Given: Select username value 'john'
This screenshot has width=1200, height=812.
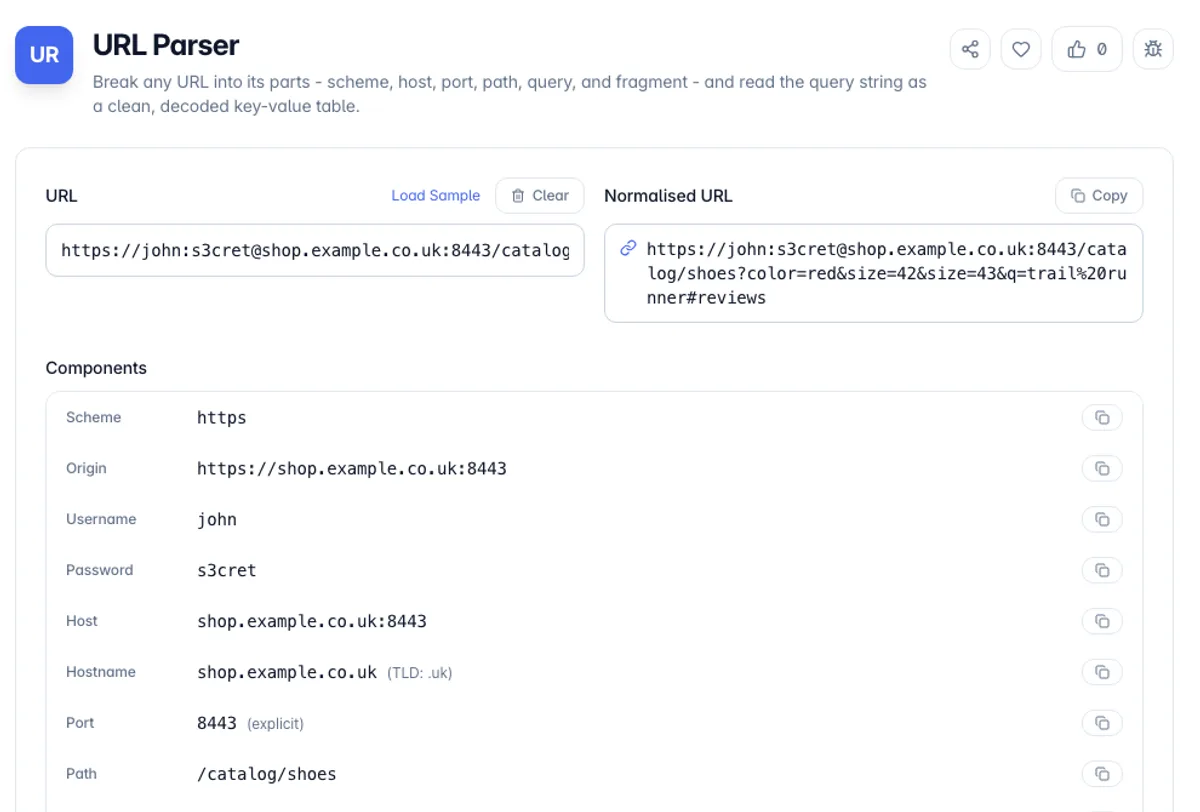Looking at the screenshot, I should pyautogui.click(x=217, y=520).
